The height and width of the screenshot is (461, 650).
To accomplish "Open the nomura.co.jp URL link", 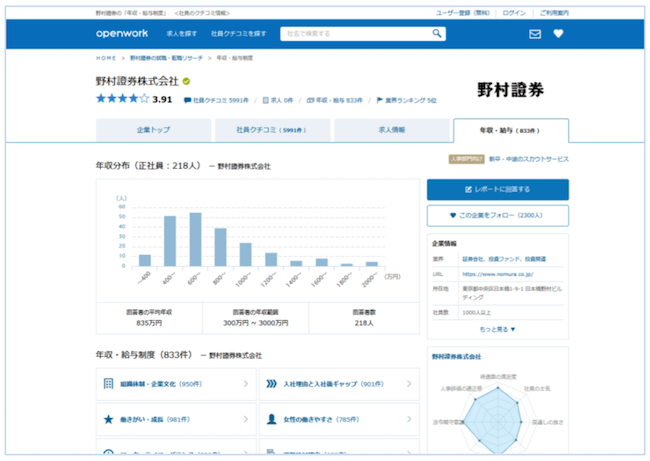I will pos(497,272).
